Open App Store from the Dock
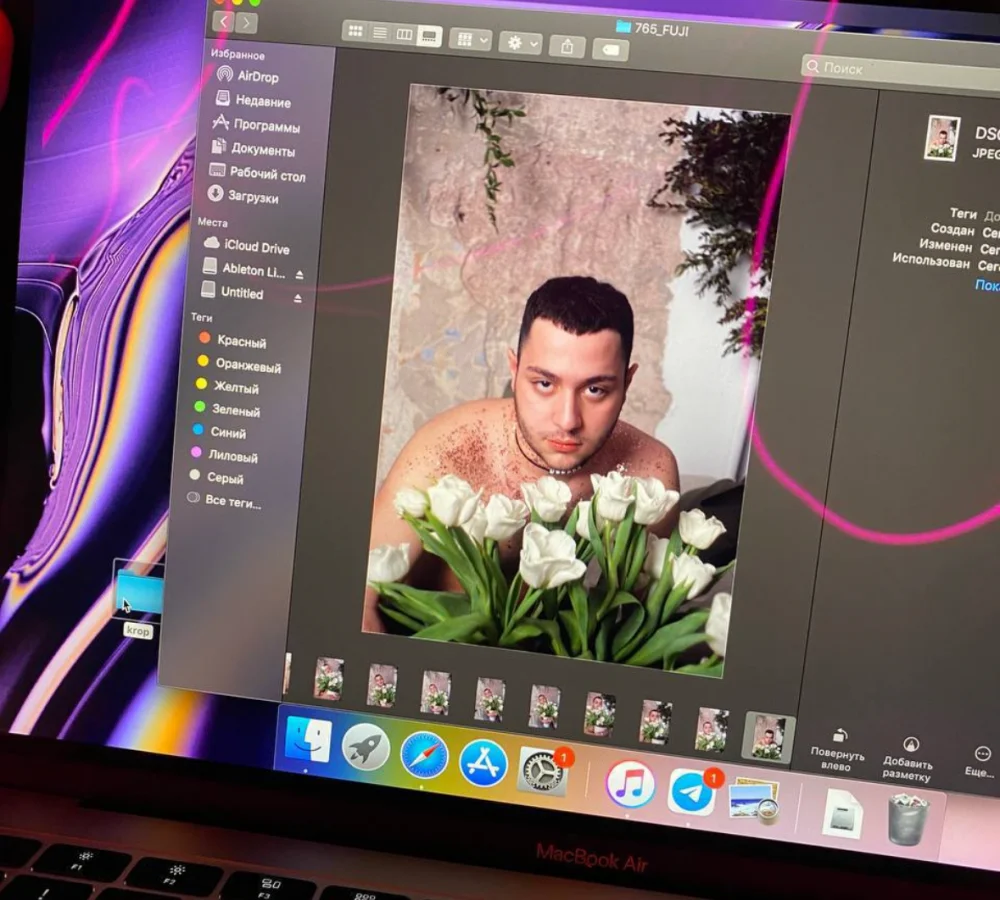 483,763
